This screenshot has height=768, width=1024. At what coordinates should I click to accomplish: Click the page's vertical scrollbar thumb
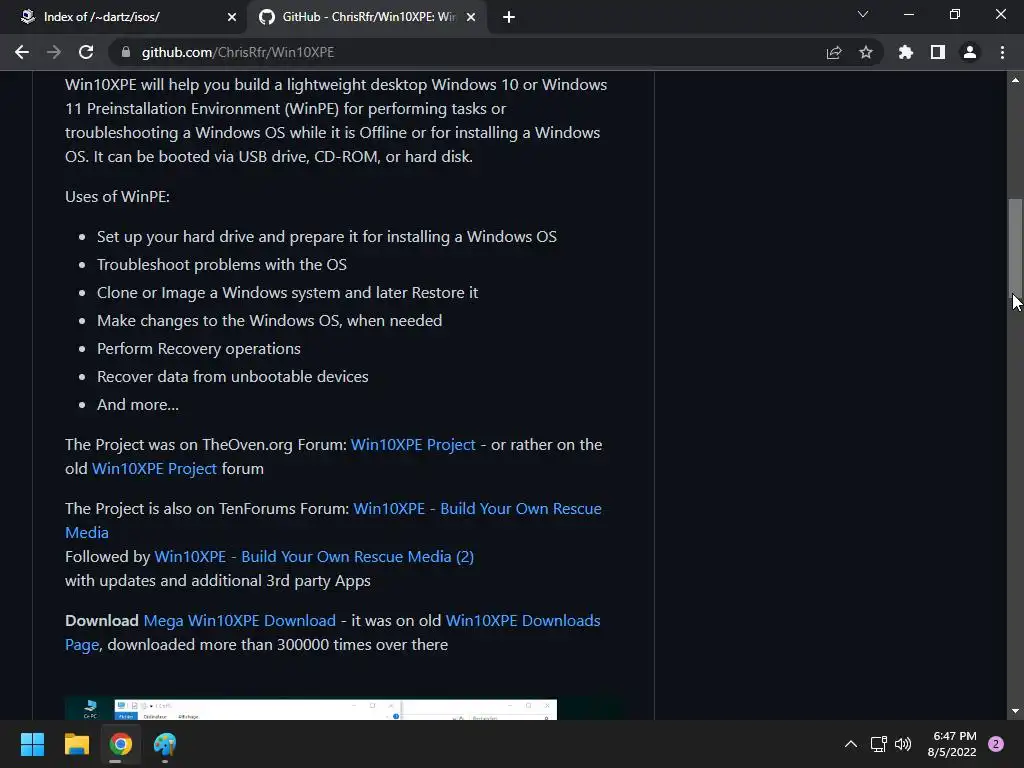[1015, 248]
